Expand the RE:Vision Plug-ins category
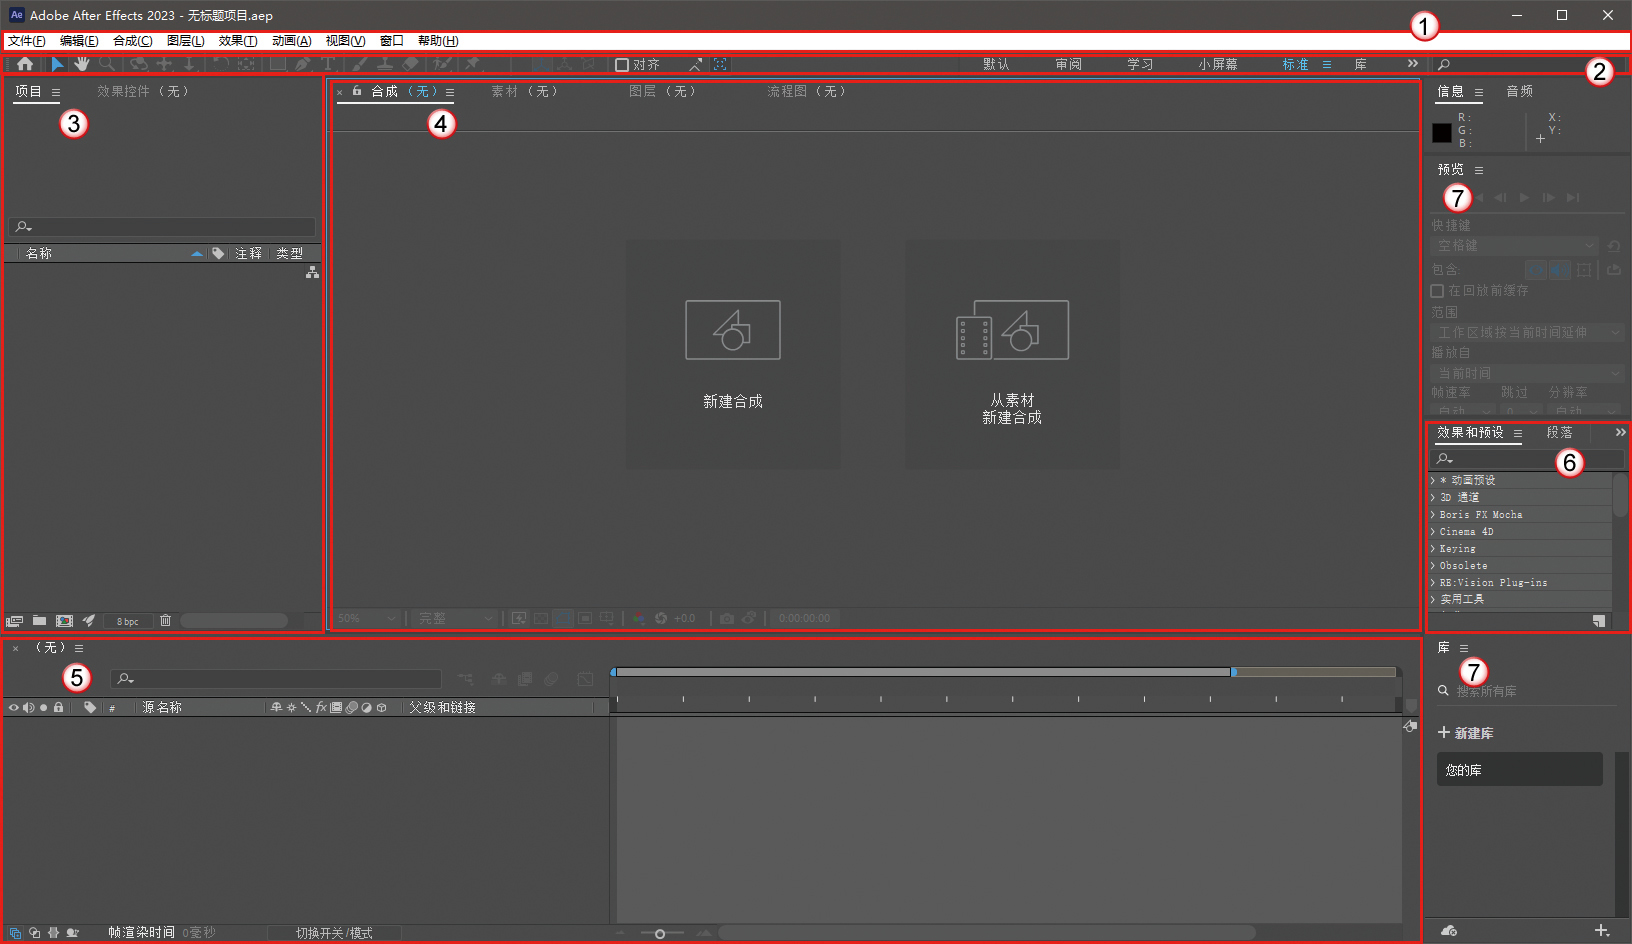Viewport: 1632px width, 944px height. pos(1432,583)
